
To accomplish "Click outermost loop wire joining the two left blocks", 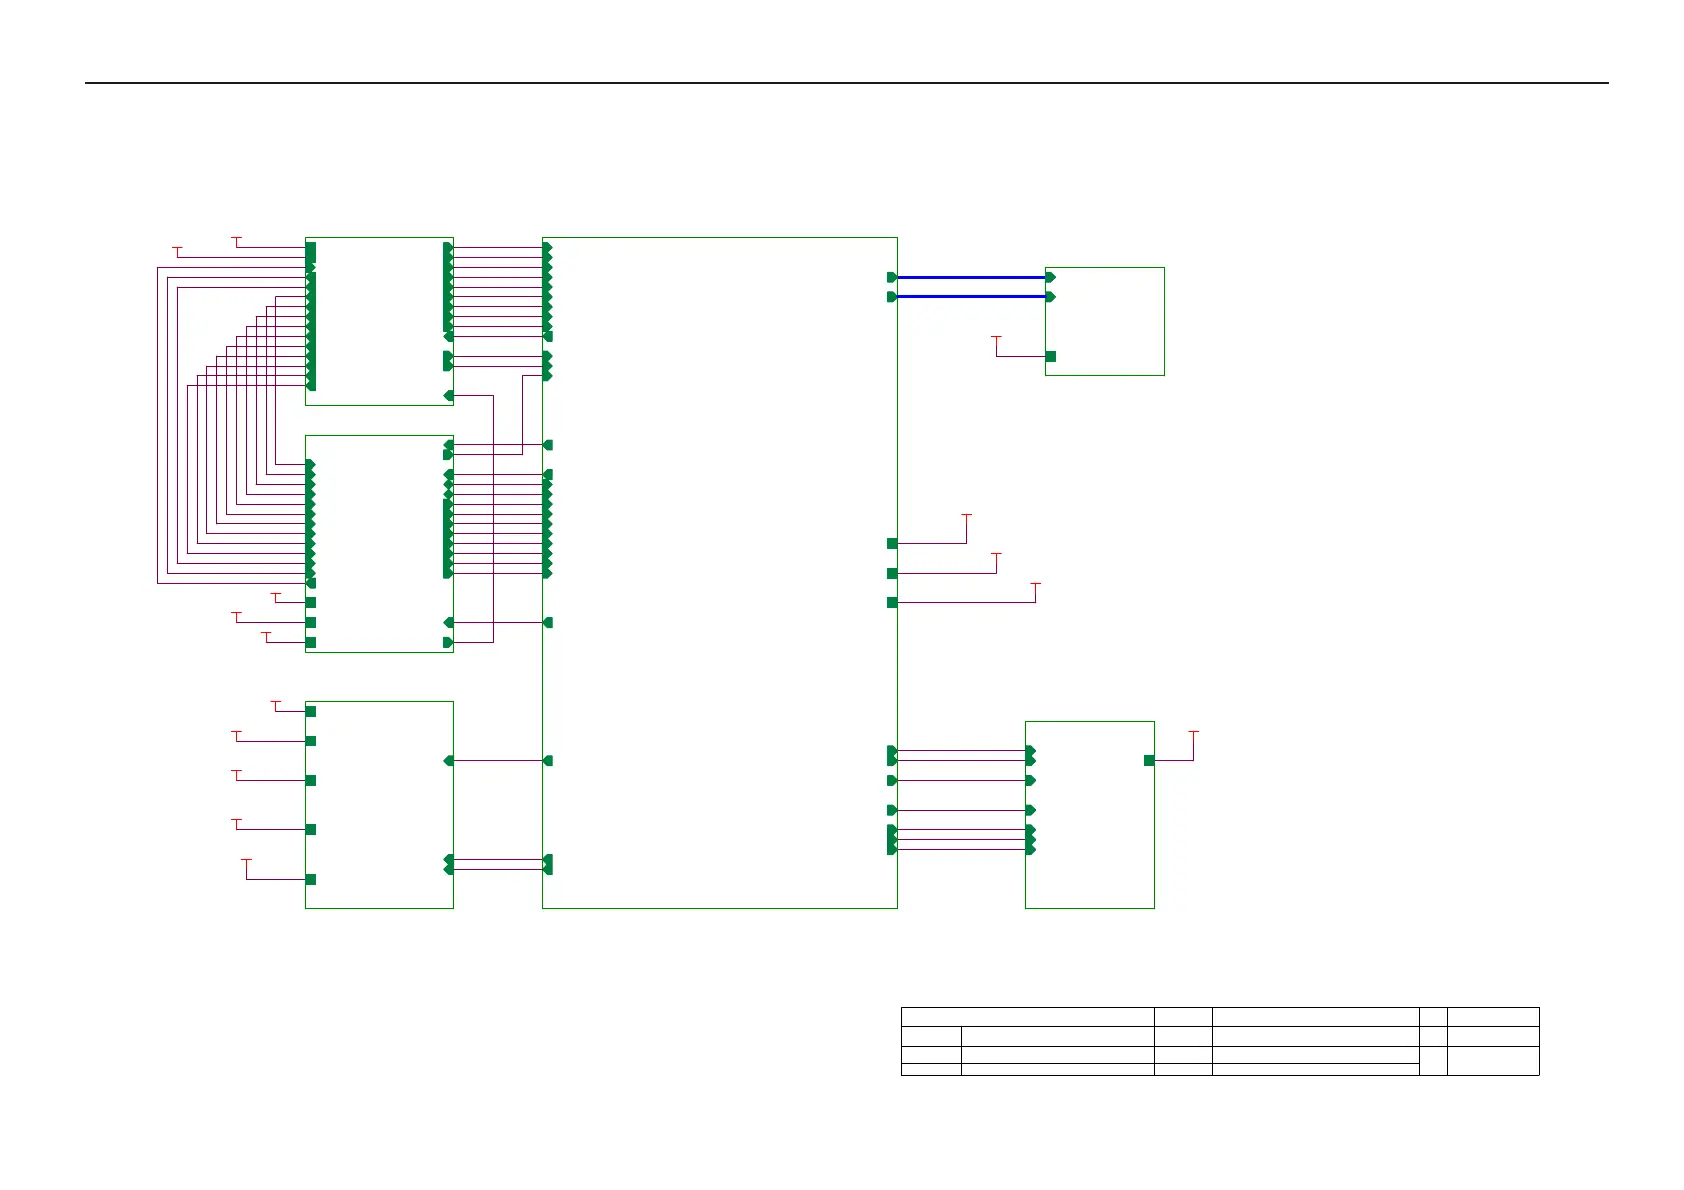I will pyautogui.click(x=158, y=425).
